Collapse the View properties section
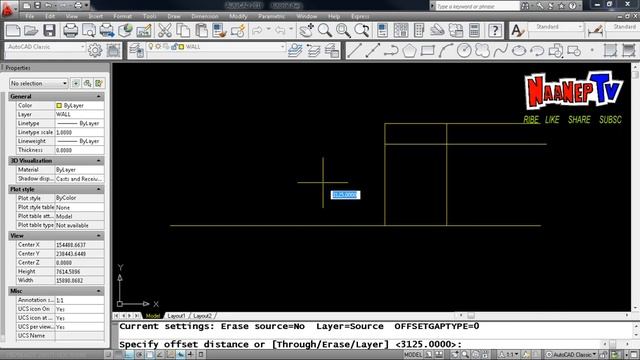The image size is (640, 360). (98, 236)
